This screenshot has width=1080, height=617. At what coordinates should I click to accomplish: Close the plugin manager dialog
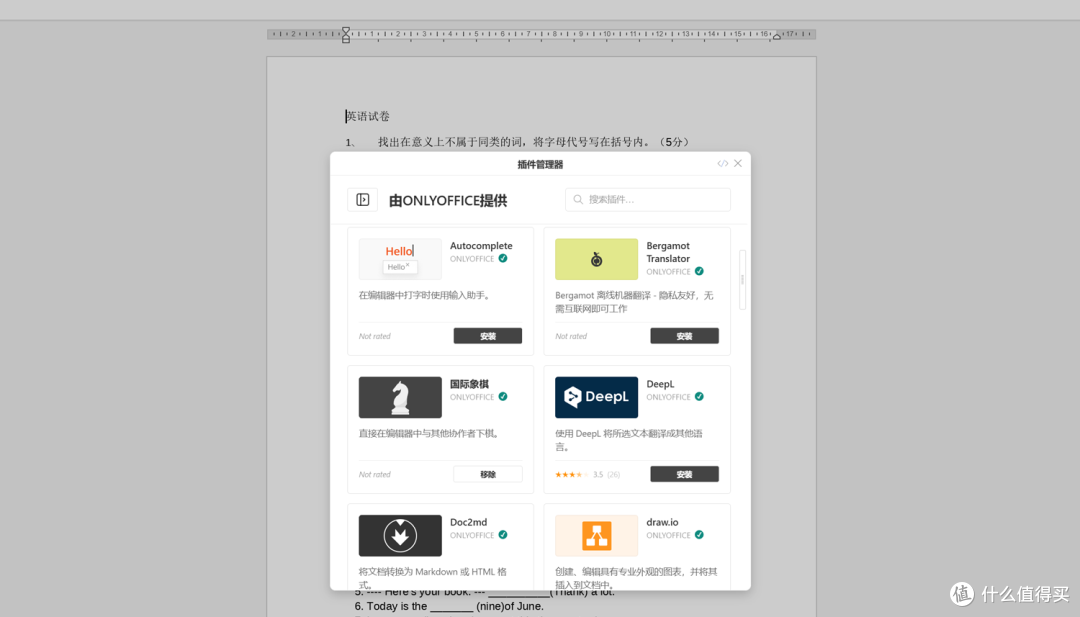pos(738,163)
